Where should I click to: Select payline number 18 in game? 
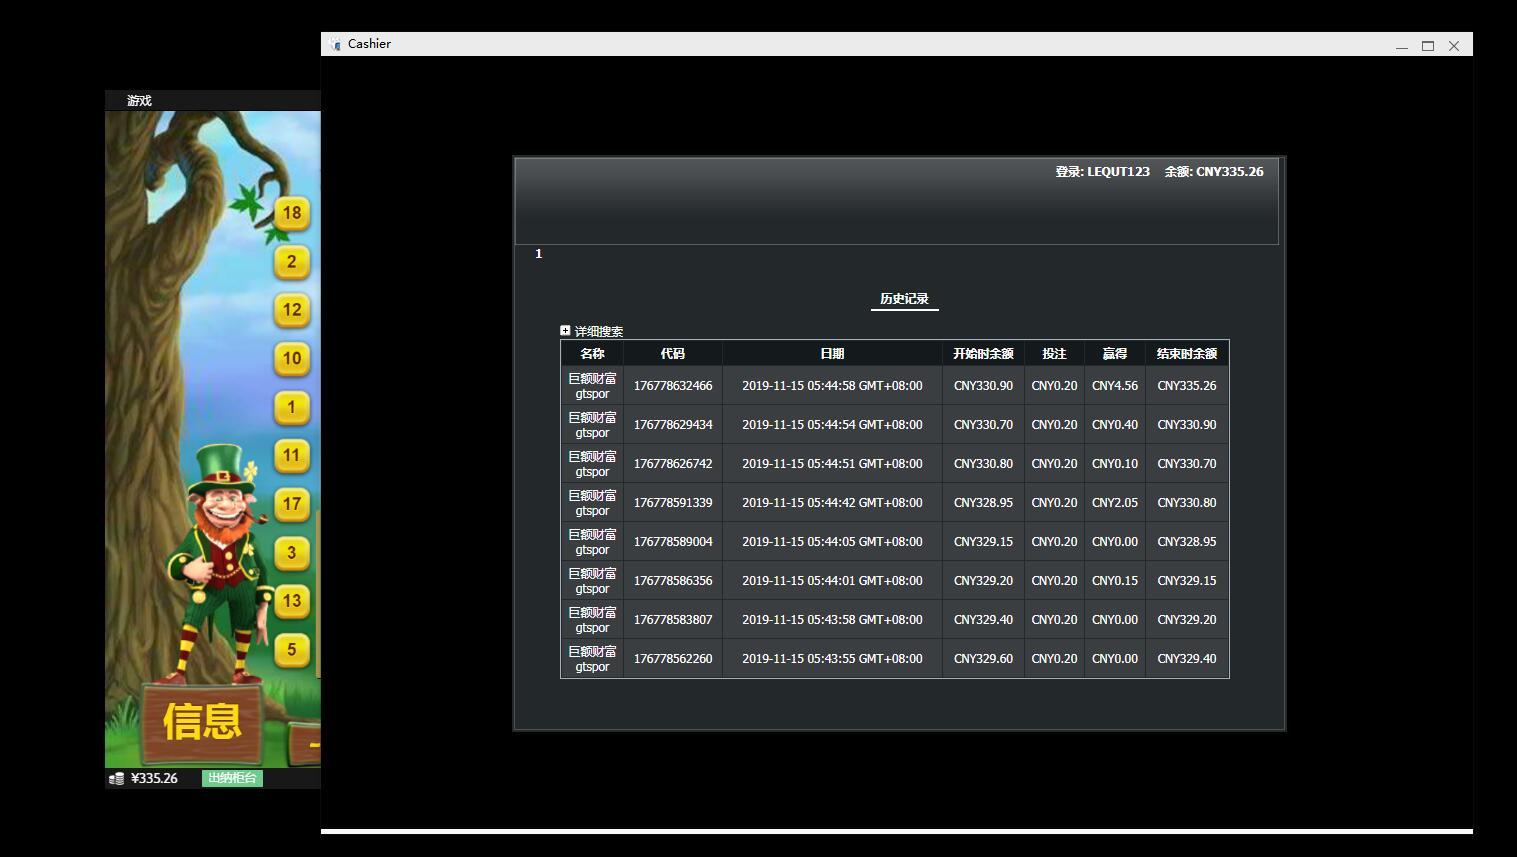[292, 213]
